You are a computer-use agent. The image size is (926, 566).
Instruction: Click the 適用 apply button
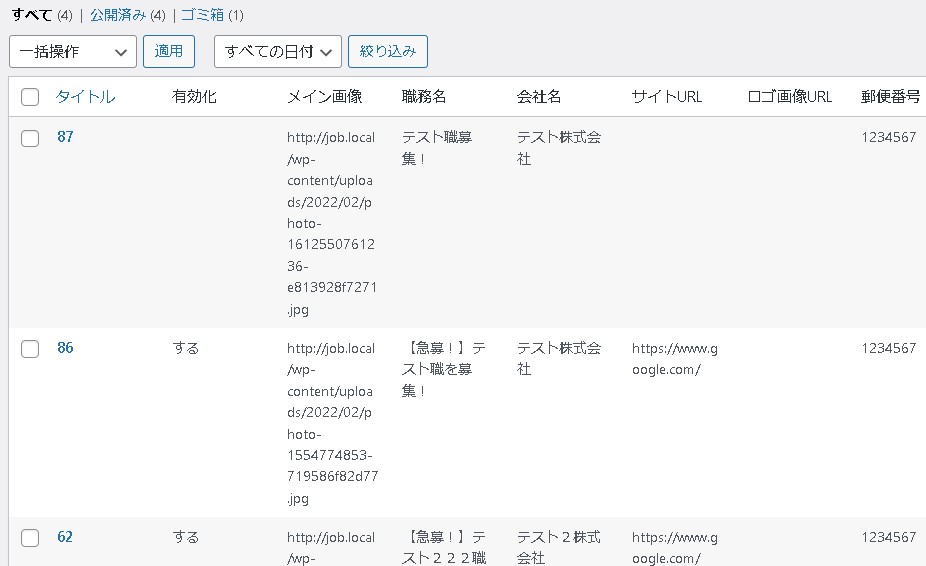[x=169, y=51]
